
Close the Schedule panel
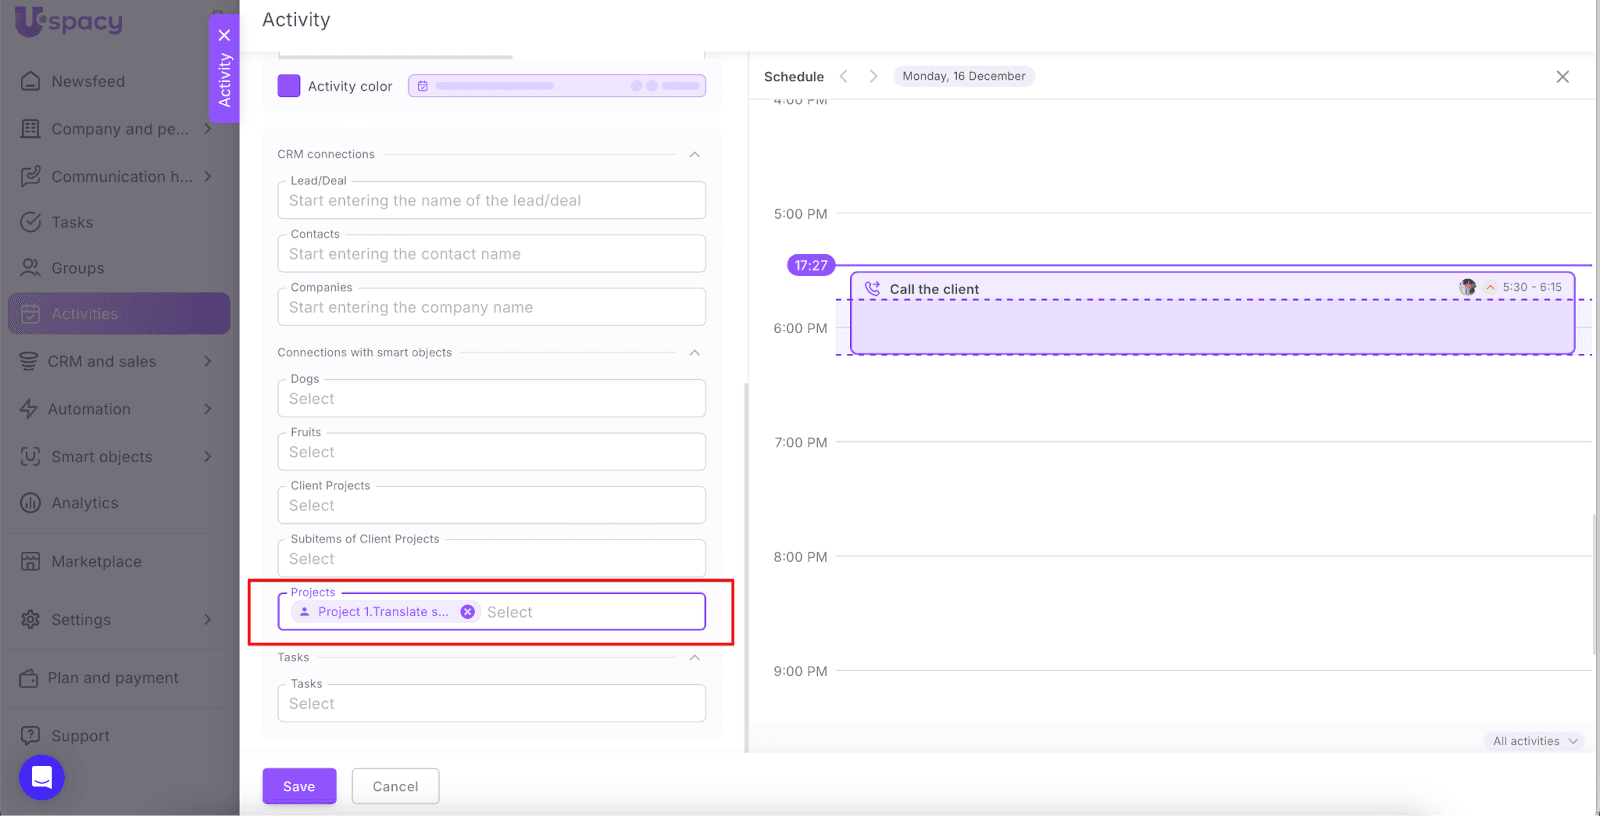(1562, 77)
